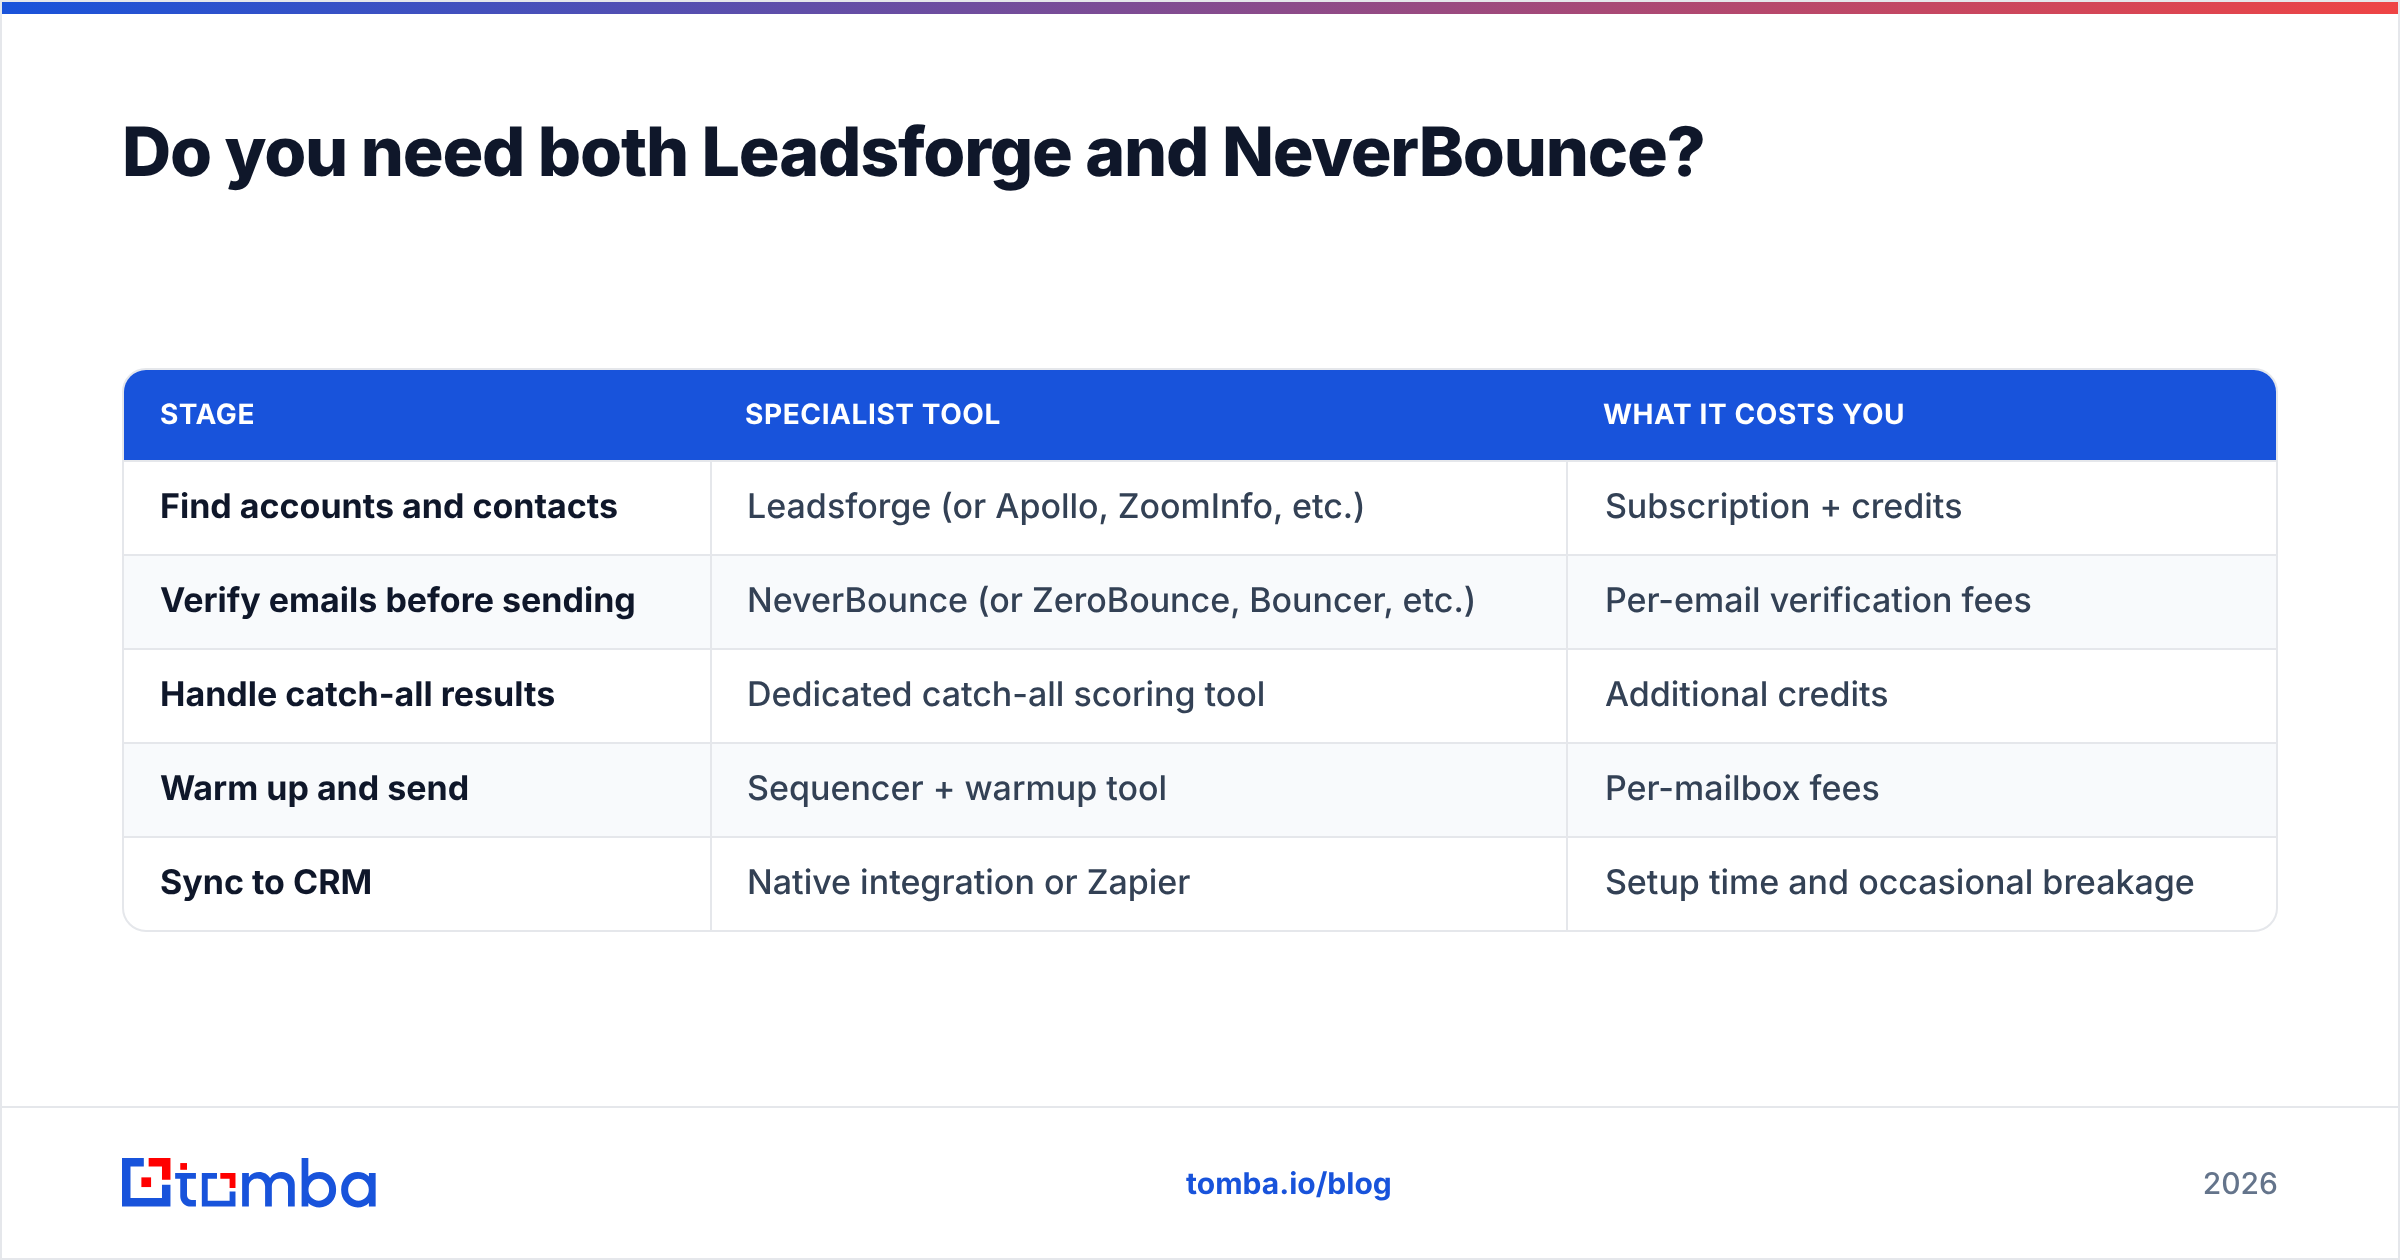Select "Dedicated catch-all scoring tool" cell

tap(1139, 695)
